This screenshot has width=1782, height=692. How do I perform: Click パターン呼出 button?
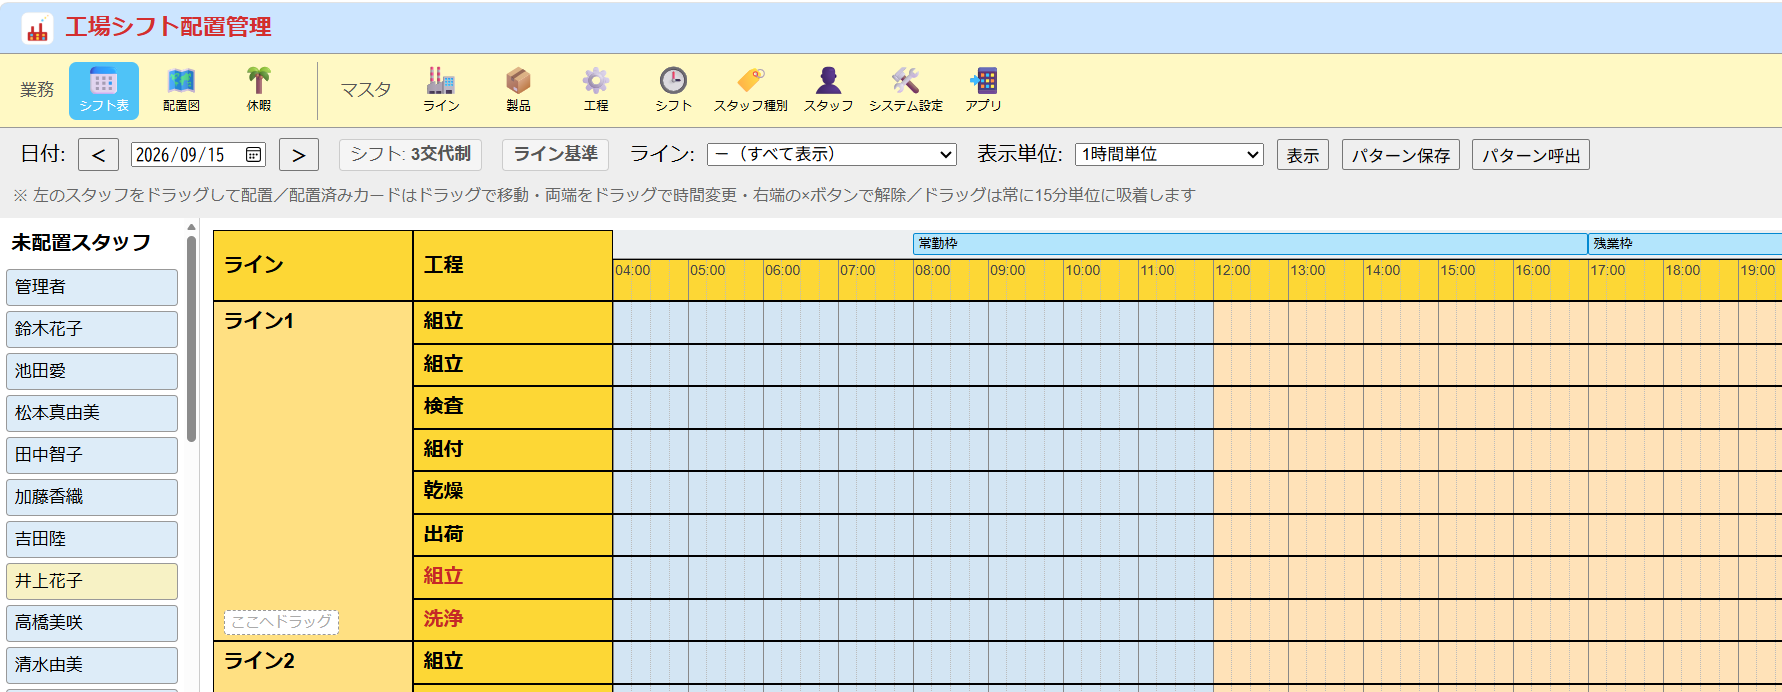pyautogui.click(x=1530, y=155)
